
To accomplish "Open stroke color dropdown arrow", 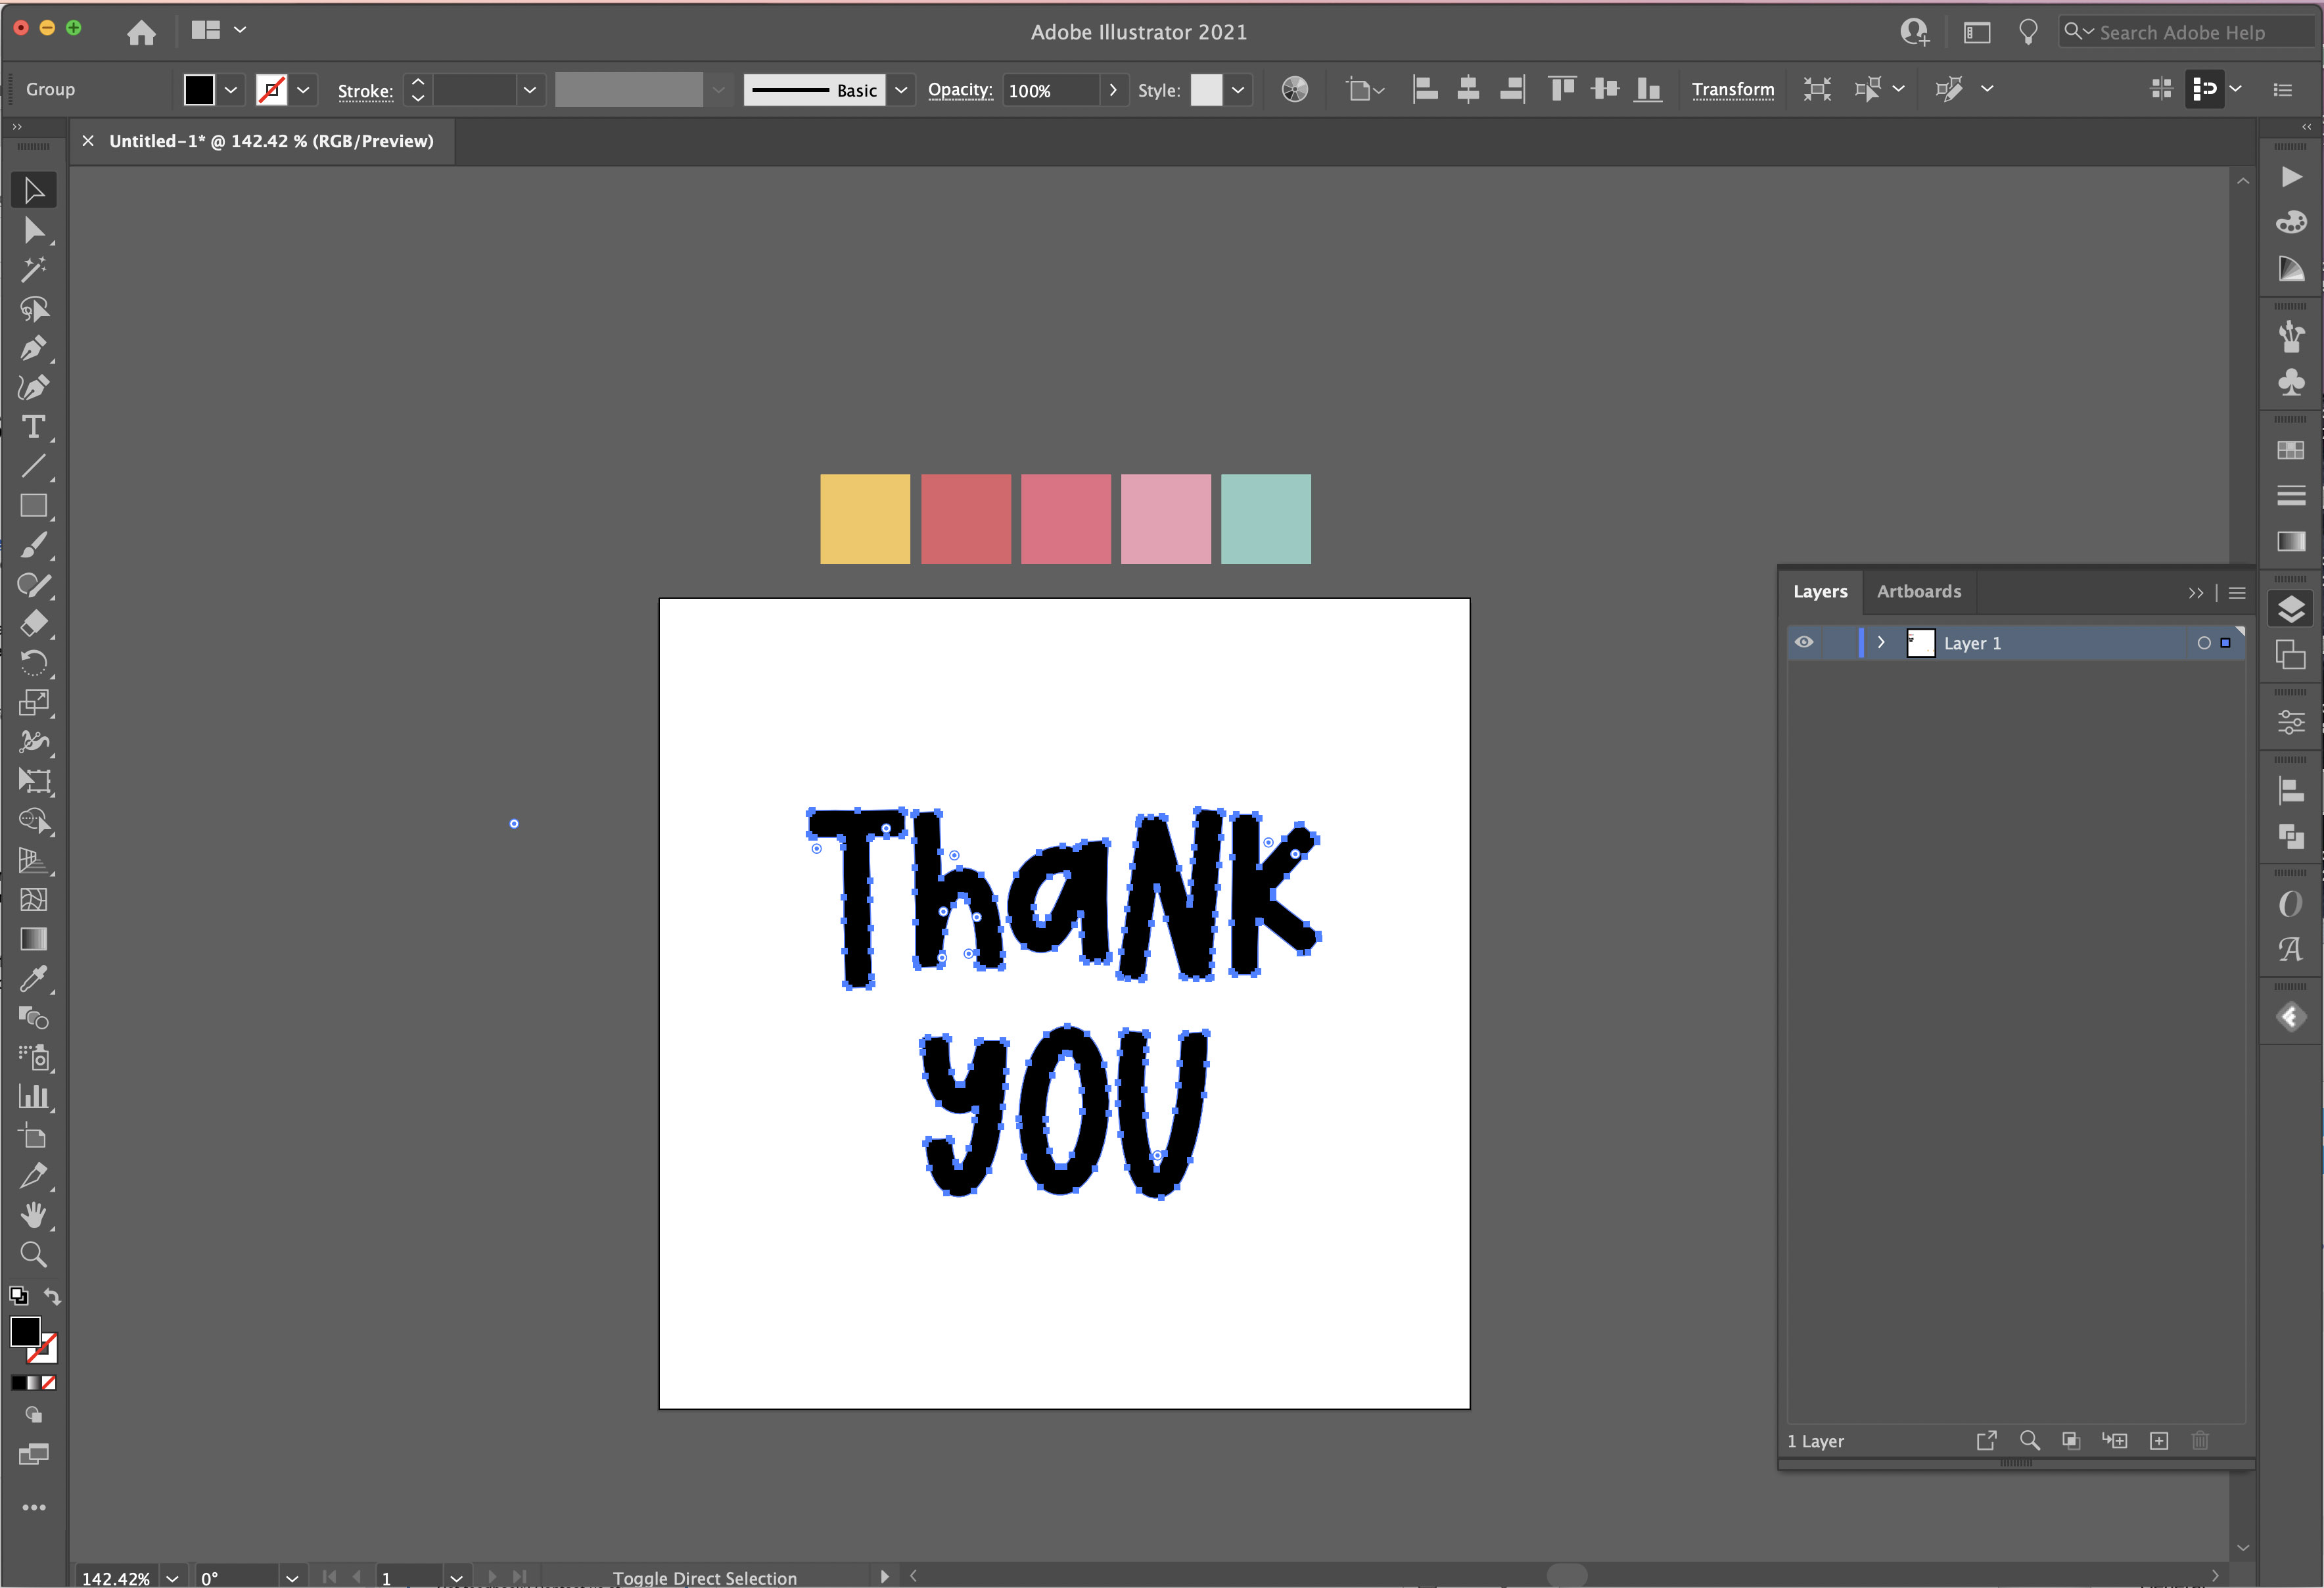I will (303, 90).
